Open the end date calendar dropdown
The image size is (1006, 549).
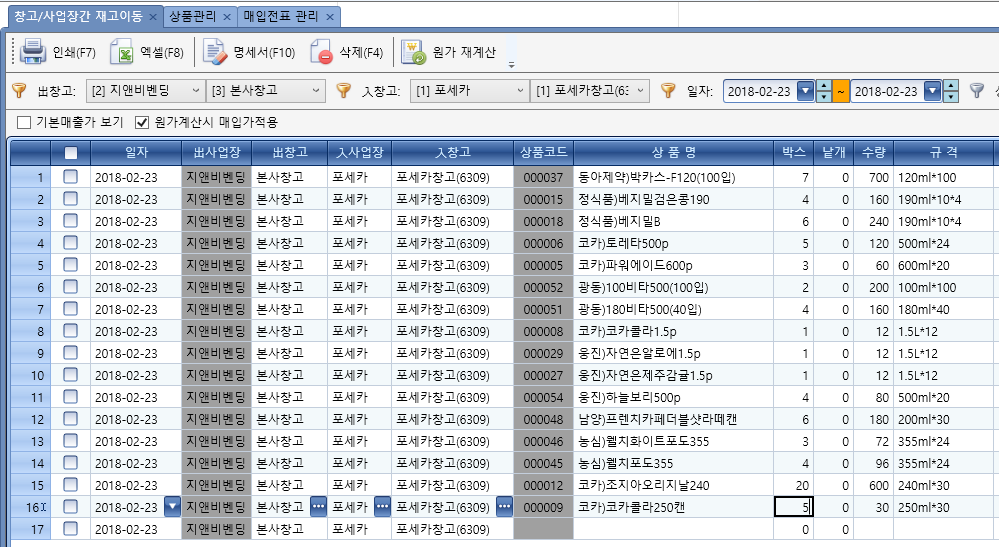point(932,91)
